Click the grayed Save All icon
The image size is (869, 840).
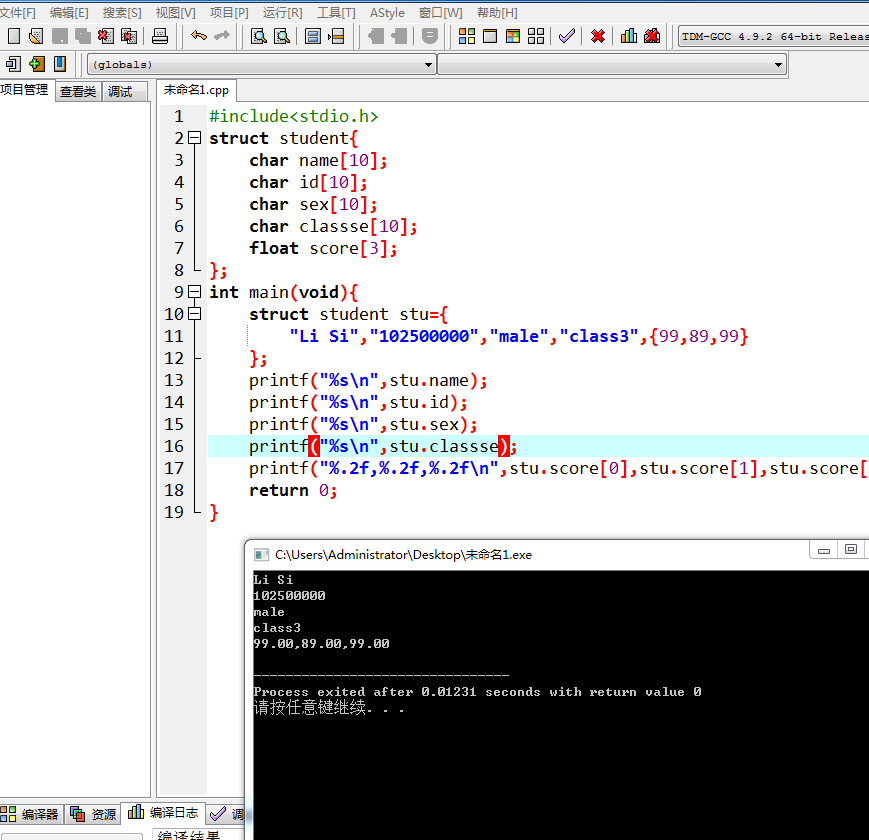tap(83, 37)
